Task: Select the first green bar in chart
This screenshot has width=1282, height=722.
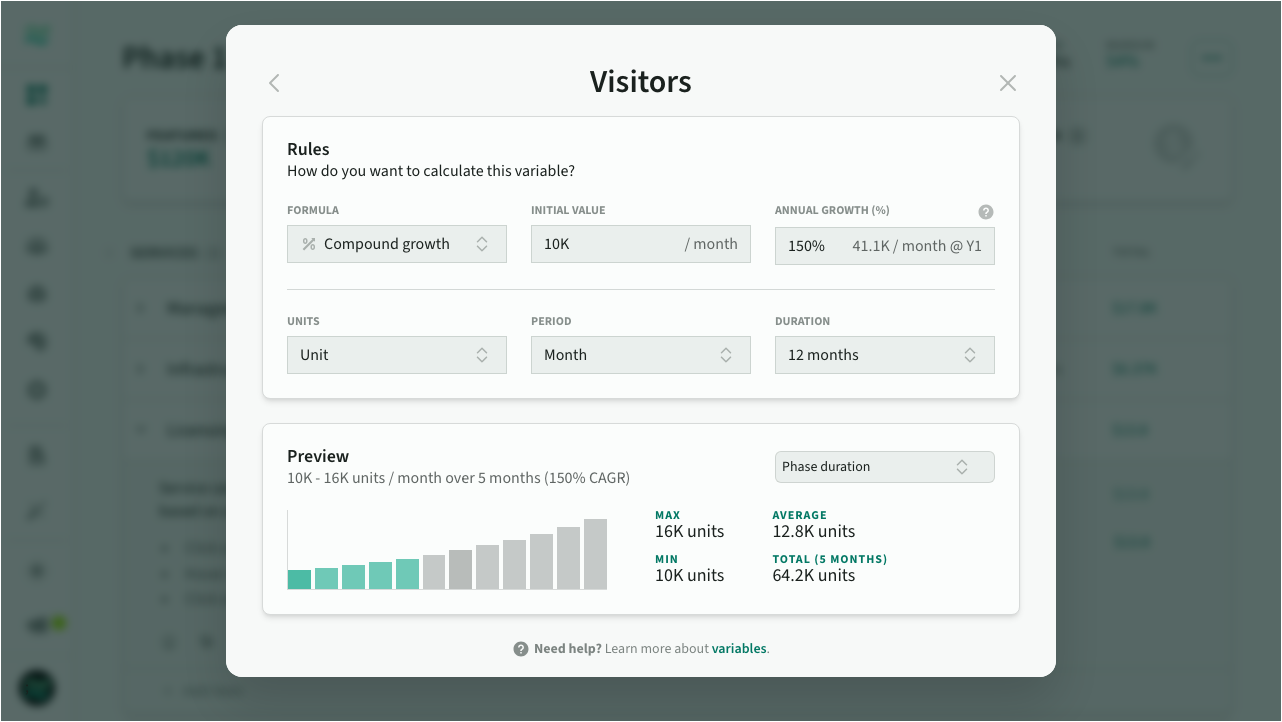Action: click(299, 579)
